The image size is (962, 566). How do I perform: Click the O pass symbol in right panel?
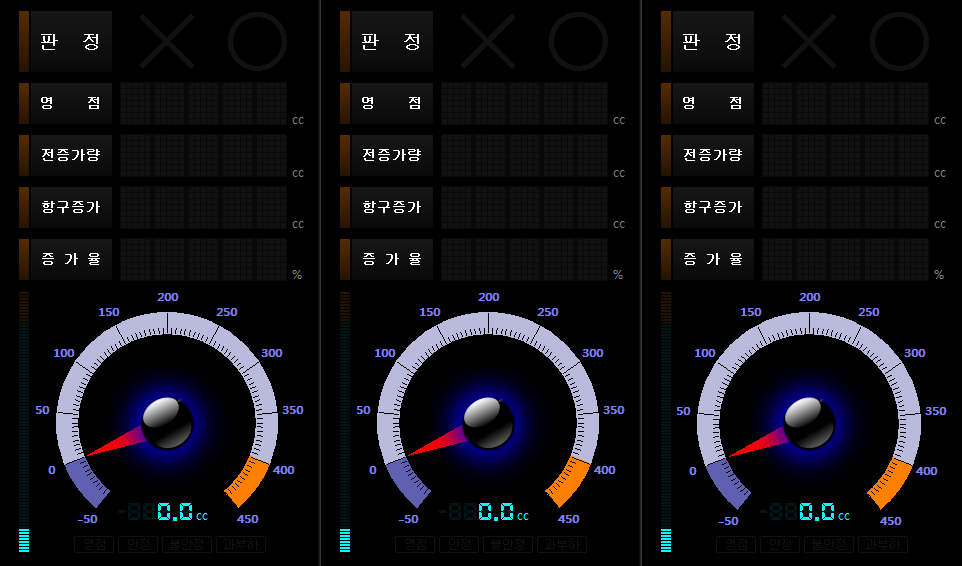tap(899, 41)
